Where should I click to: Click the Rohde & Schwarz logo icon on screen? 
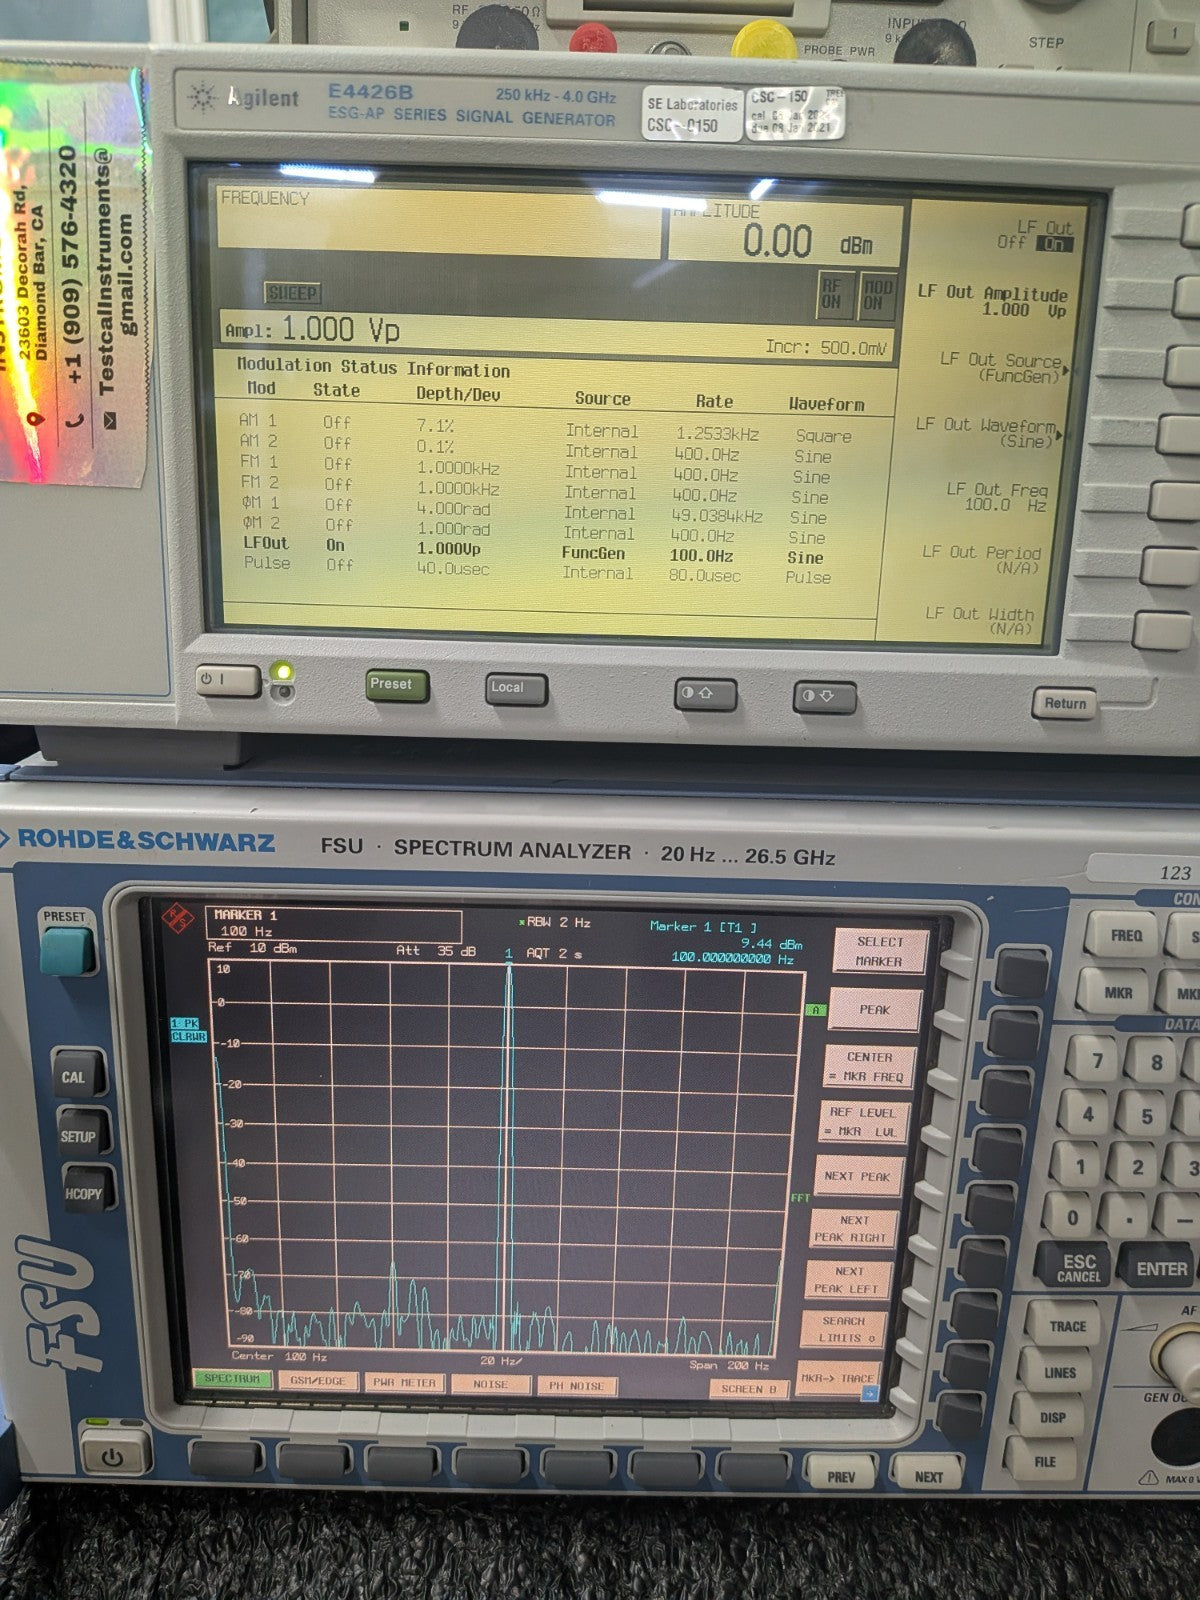click(x=178, y=916)
